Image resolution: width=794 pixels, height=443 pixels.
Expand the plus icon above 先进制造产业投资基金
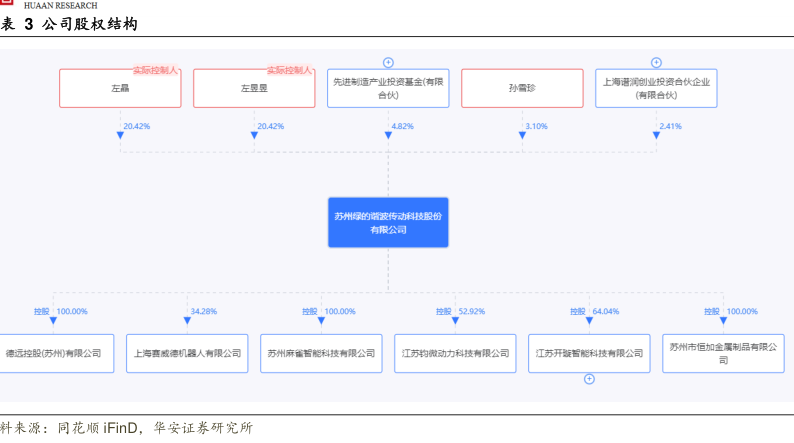pos(388,62)
